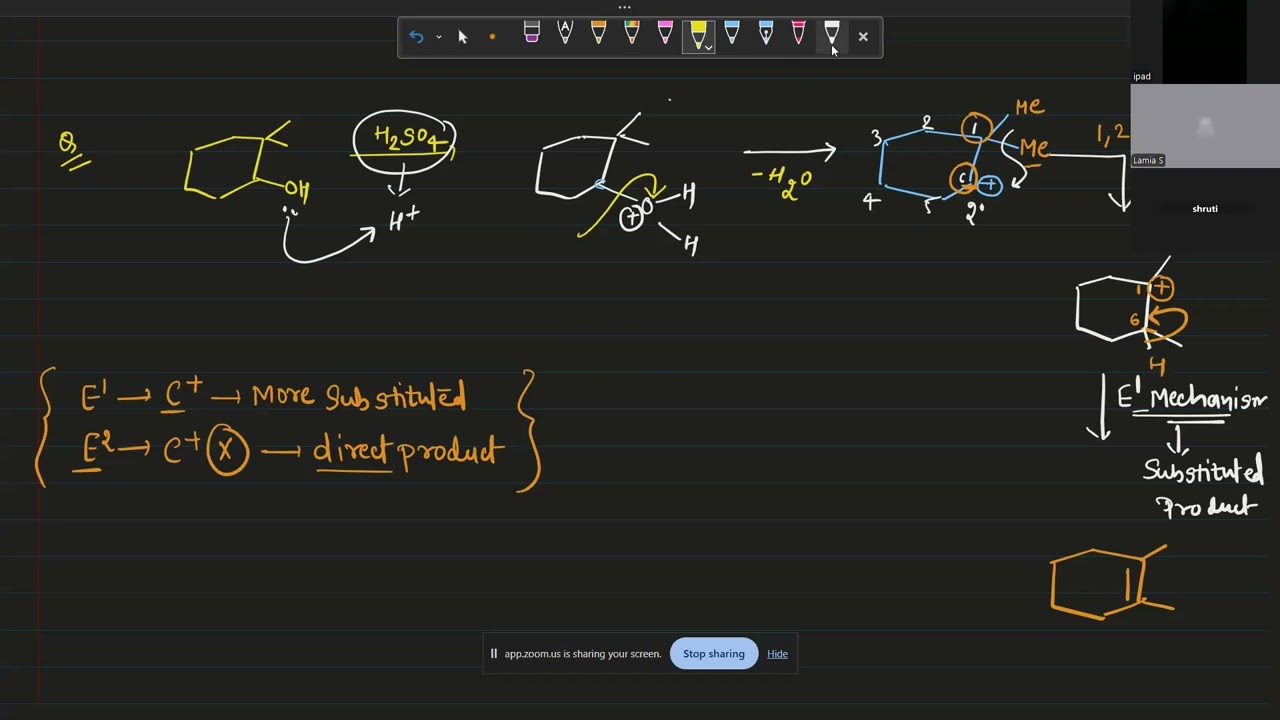Select the pointer selection tool
1280x720 pixels.
(x=462, y=37)
